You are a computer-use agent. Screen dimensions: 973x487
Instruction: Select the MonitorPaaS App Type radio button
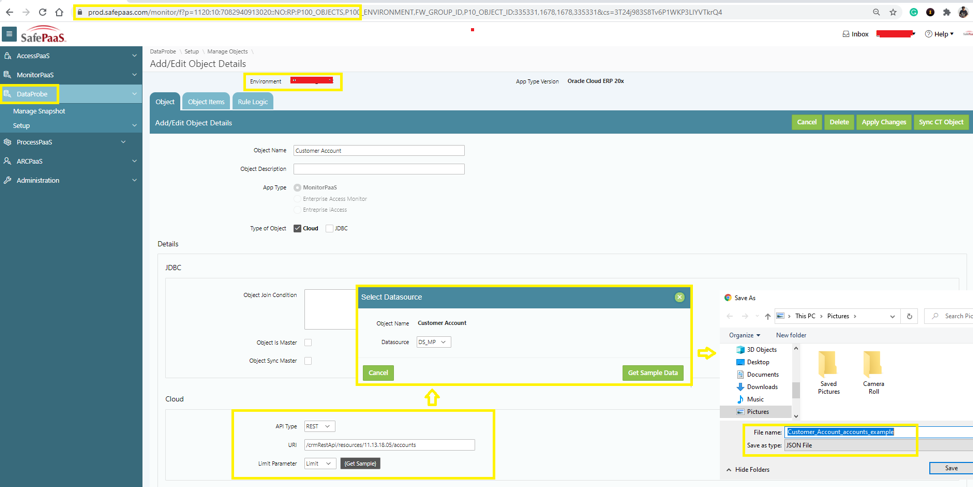pos(297,187)
